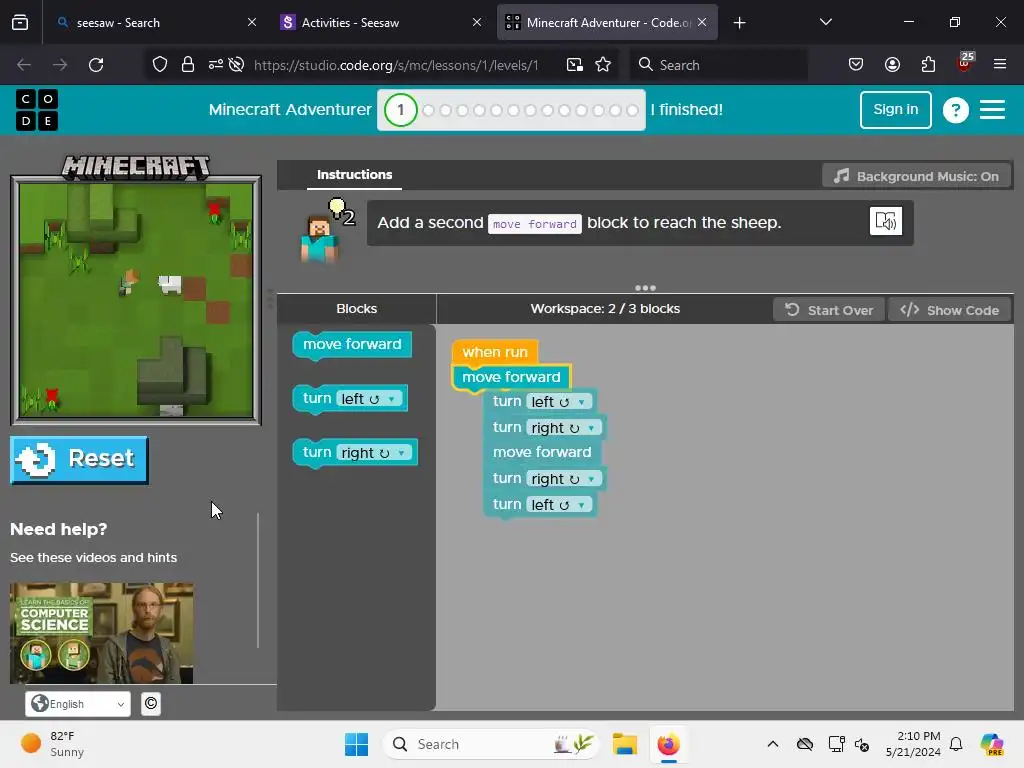This screenshot has height=768, width=1024.
Task: Click the page permissions icon in address bar
Action: pyautogui.click(x=216, y=65)
